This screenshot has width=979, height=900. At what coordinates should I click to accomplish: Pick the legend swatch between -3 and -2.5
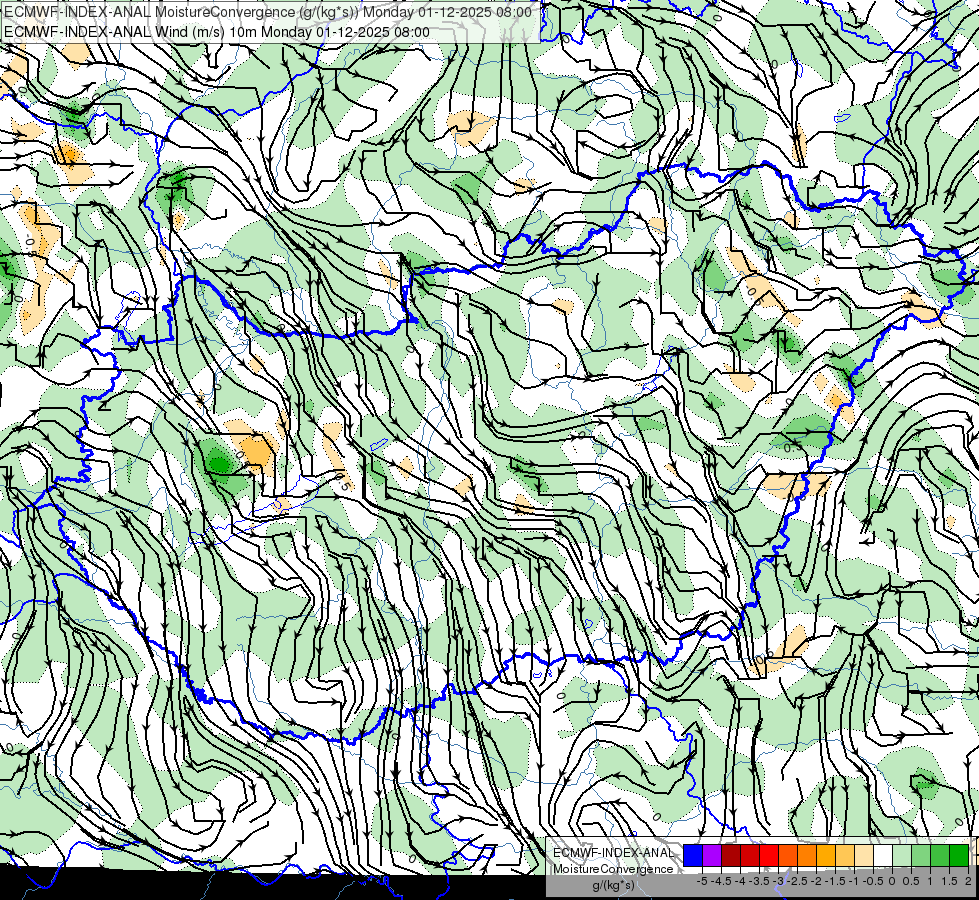coord(788,856)
